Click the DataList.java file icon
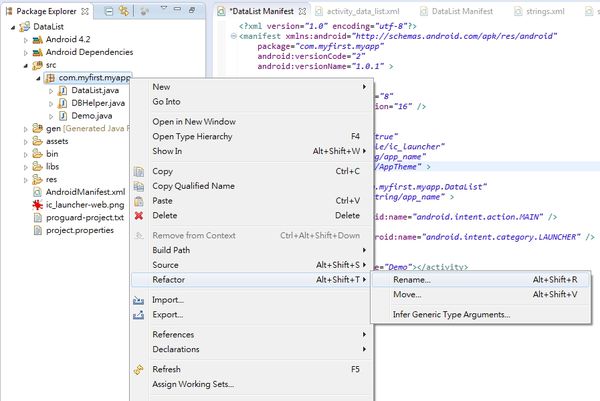 pos(63,91)
